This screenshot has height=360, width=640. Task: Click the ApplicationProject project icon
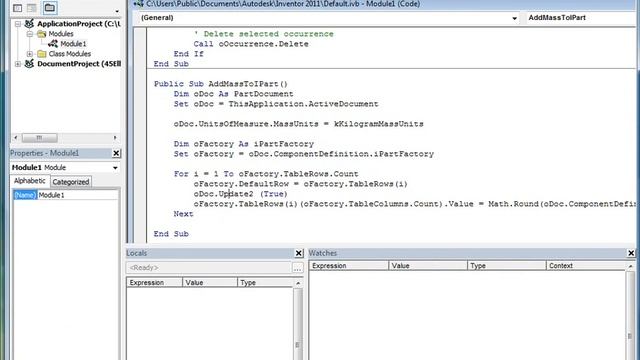pyautogui.click(x=29, y=24)
